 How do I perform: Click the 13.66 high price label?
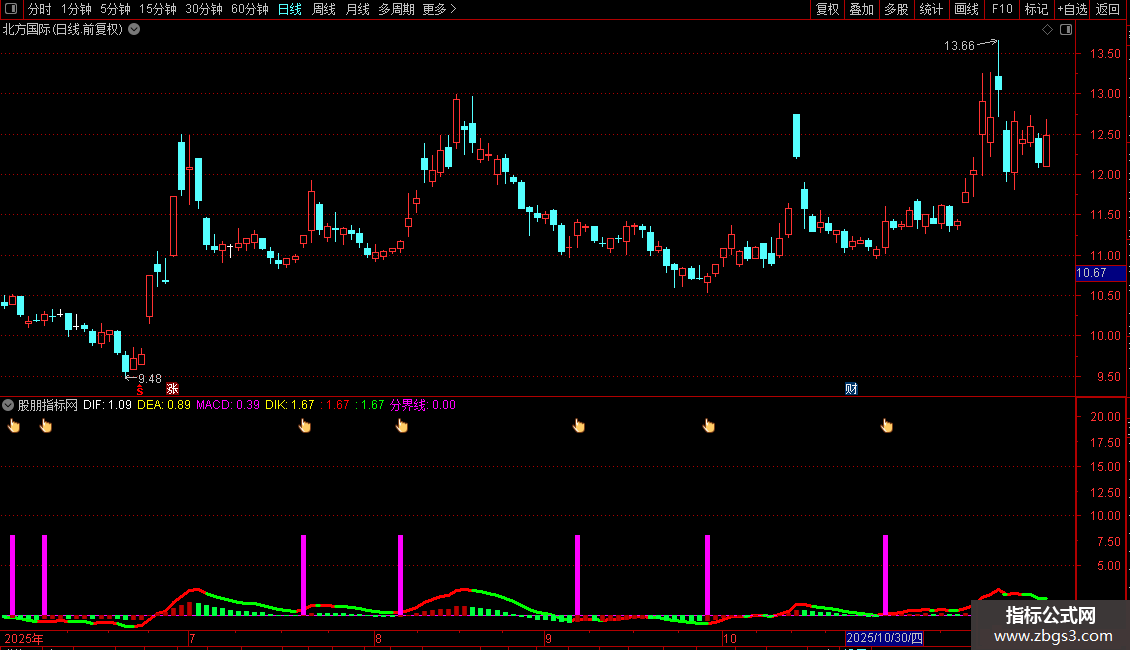click(959, 46)
